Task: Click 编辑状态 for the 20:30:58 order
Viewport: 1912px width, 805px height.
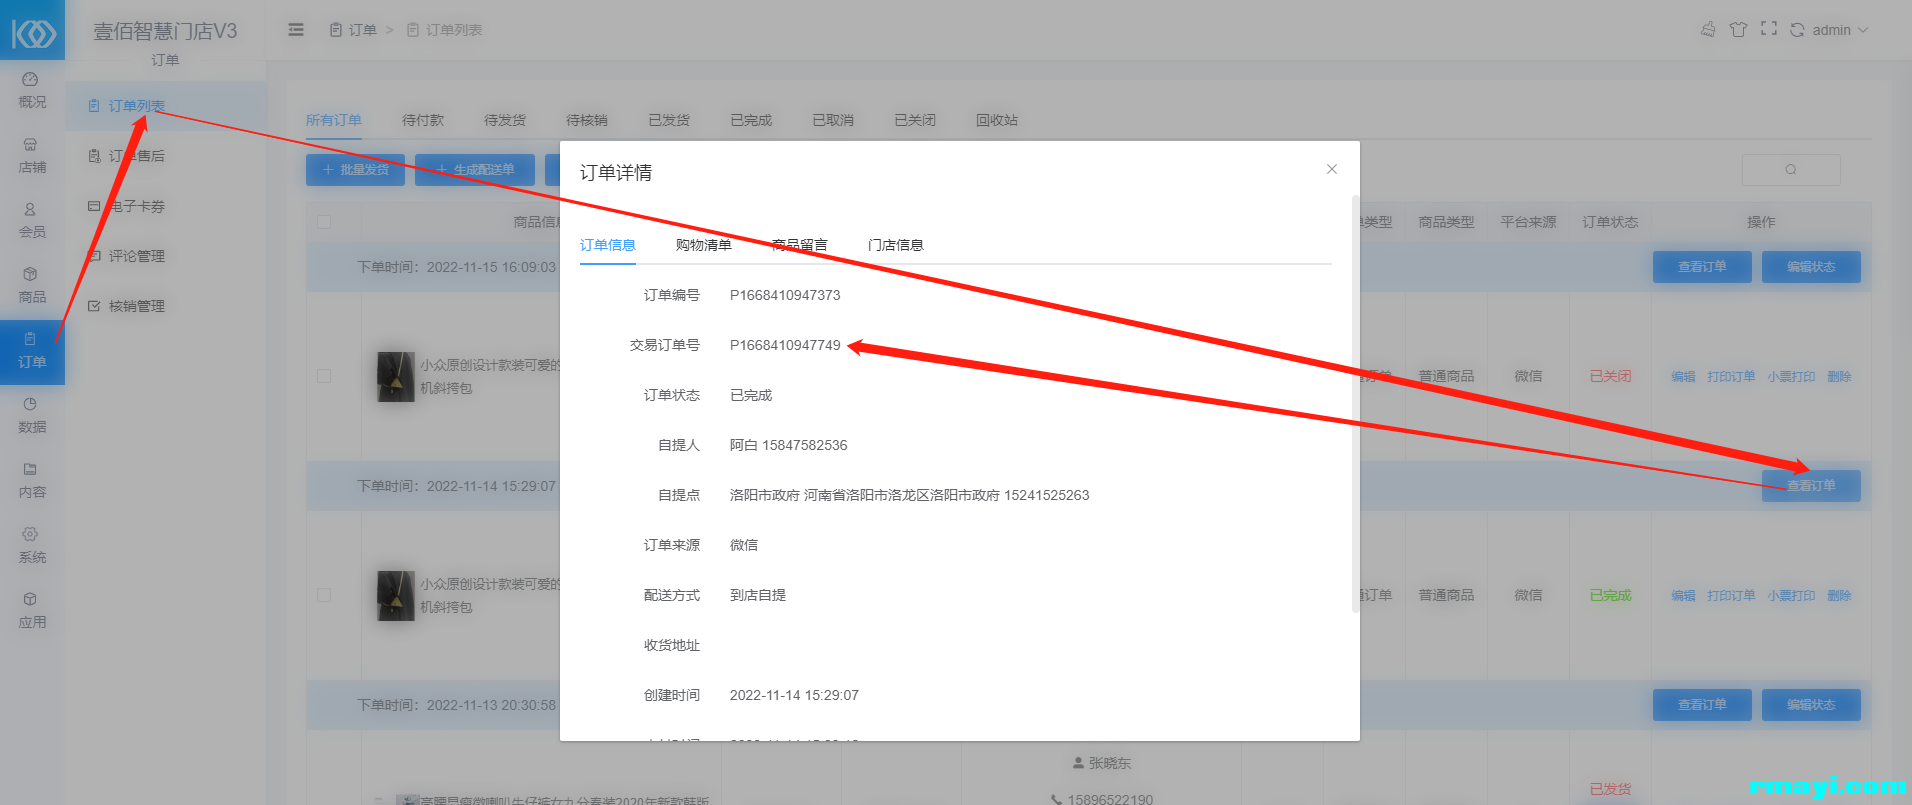Action: [x=1811, y=705]
